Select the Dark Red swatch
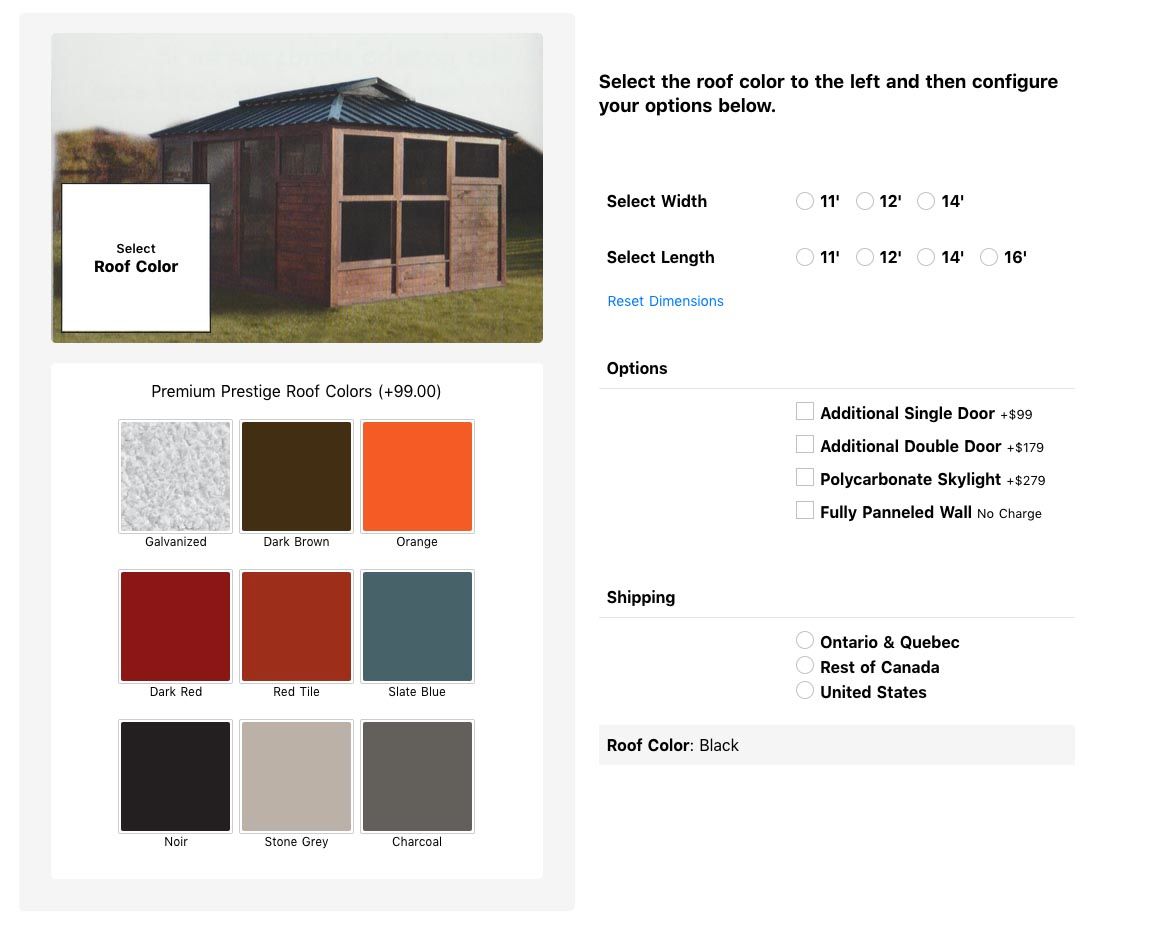This screenshot has width=1174, height=925. pyautogui.click(x=175, y=626)
